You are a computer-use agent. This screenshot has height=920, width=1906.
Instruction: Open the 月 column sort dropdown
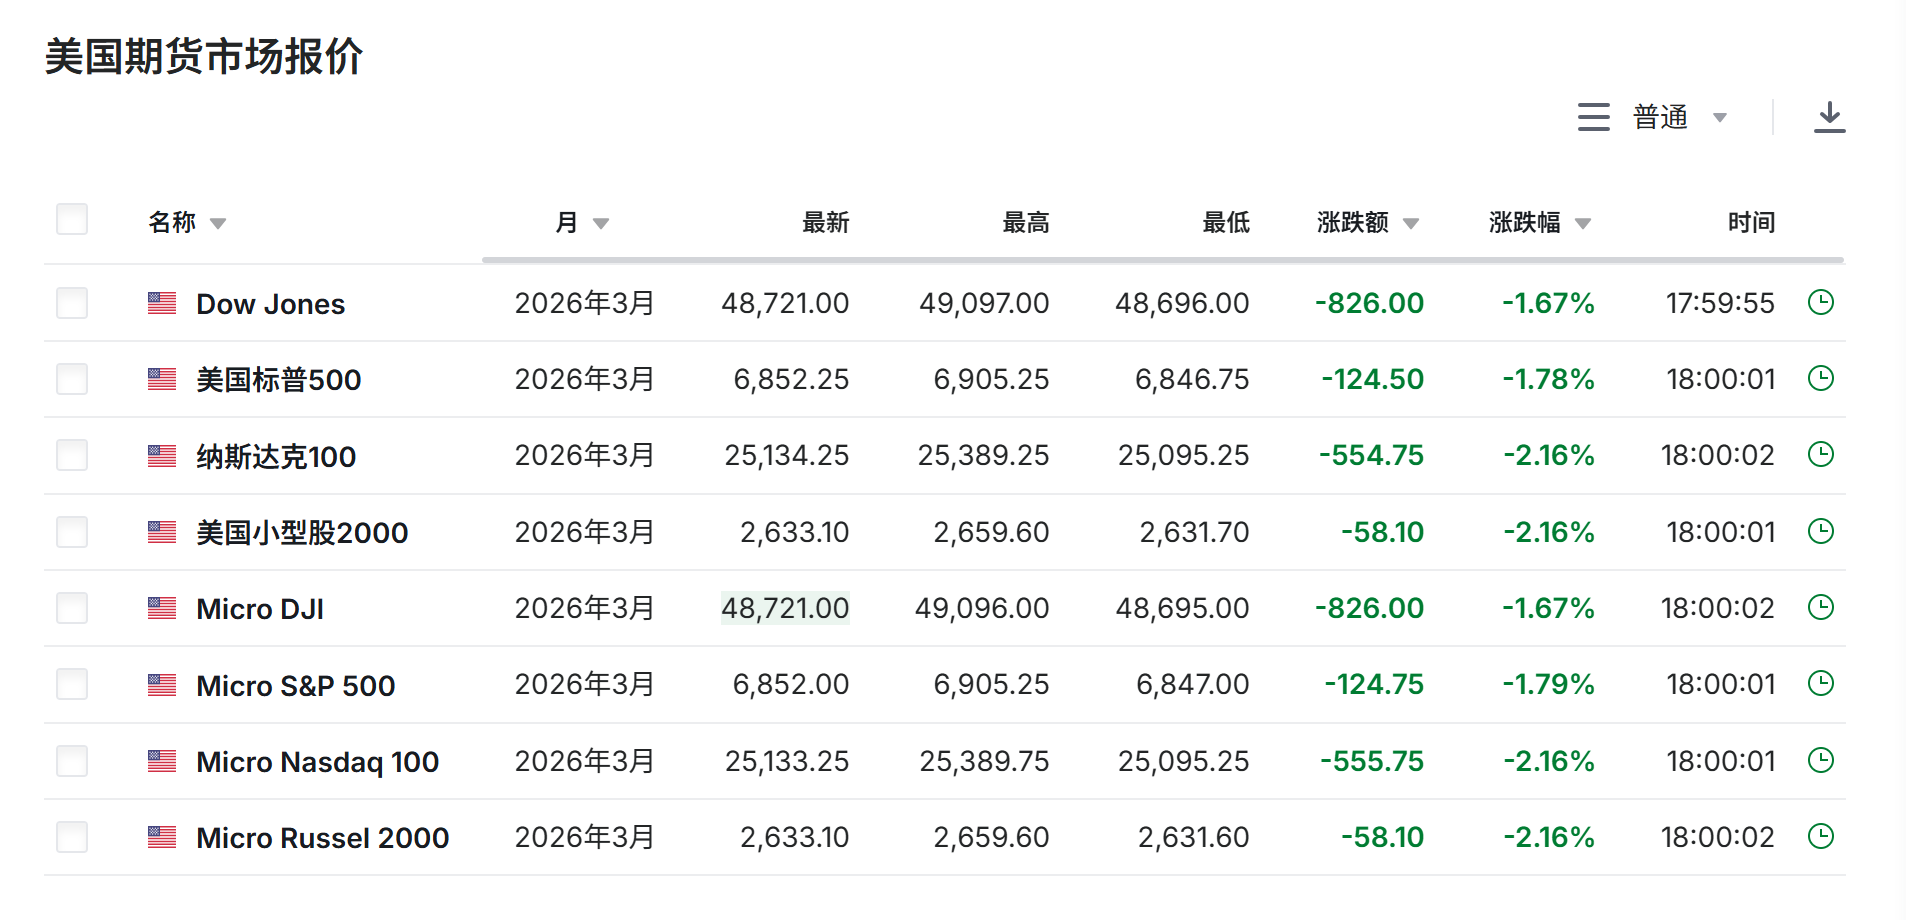tap(602, 223)
